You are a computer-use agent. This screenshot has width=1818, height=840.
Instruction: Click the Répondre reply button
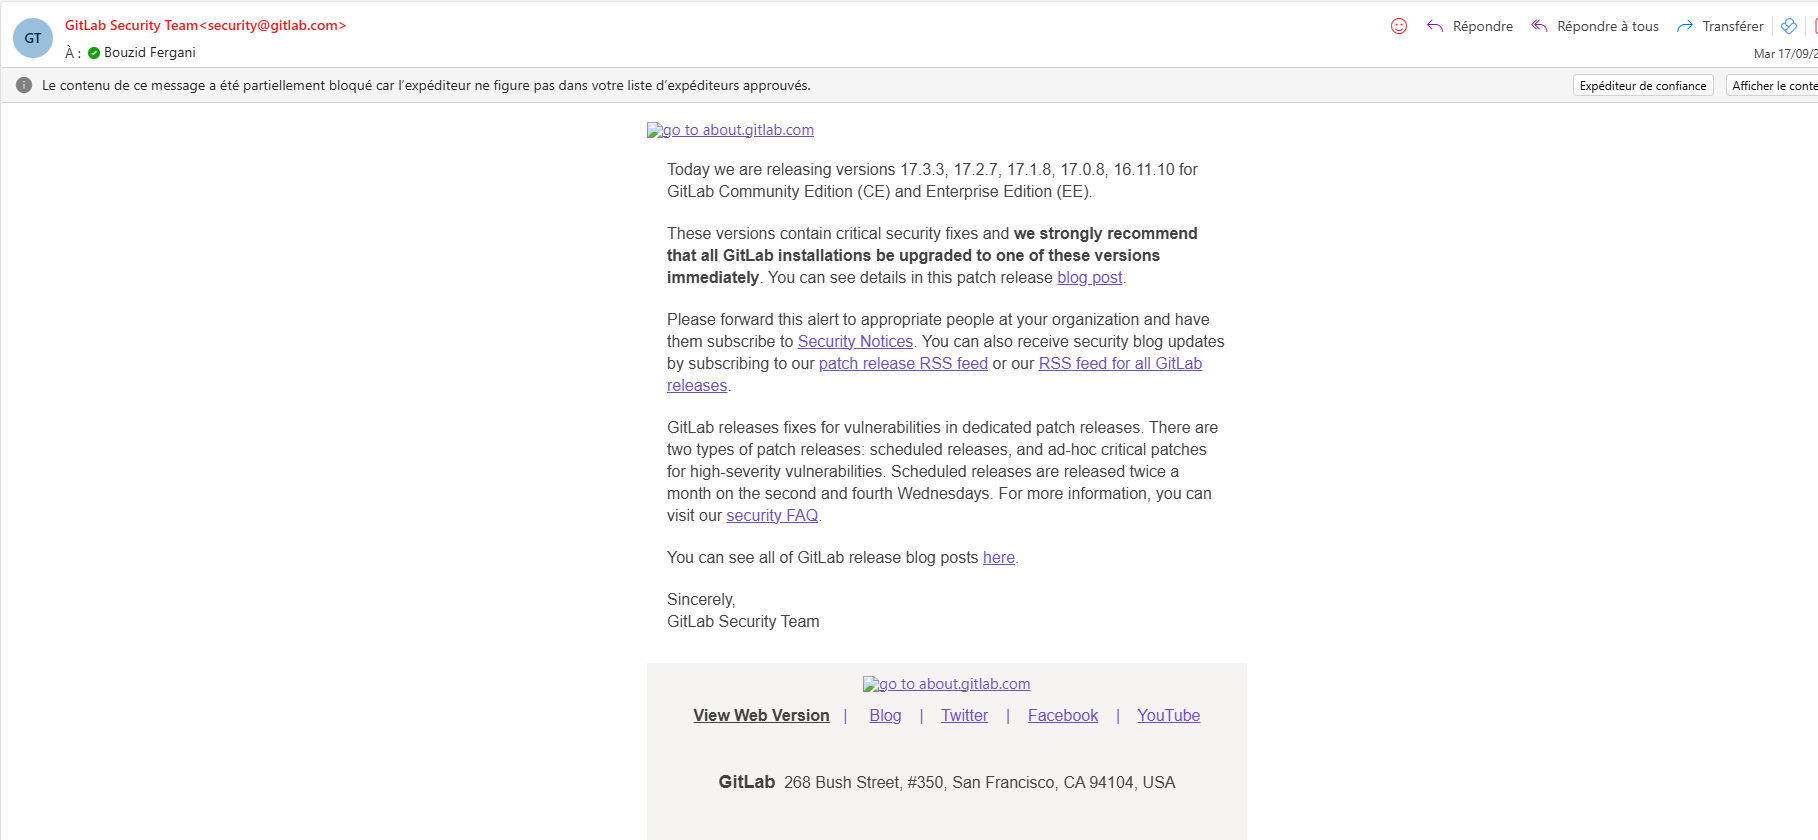[x=1470, y=26]
